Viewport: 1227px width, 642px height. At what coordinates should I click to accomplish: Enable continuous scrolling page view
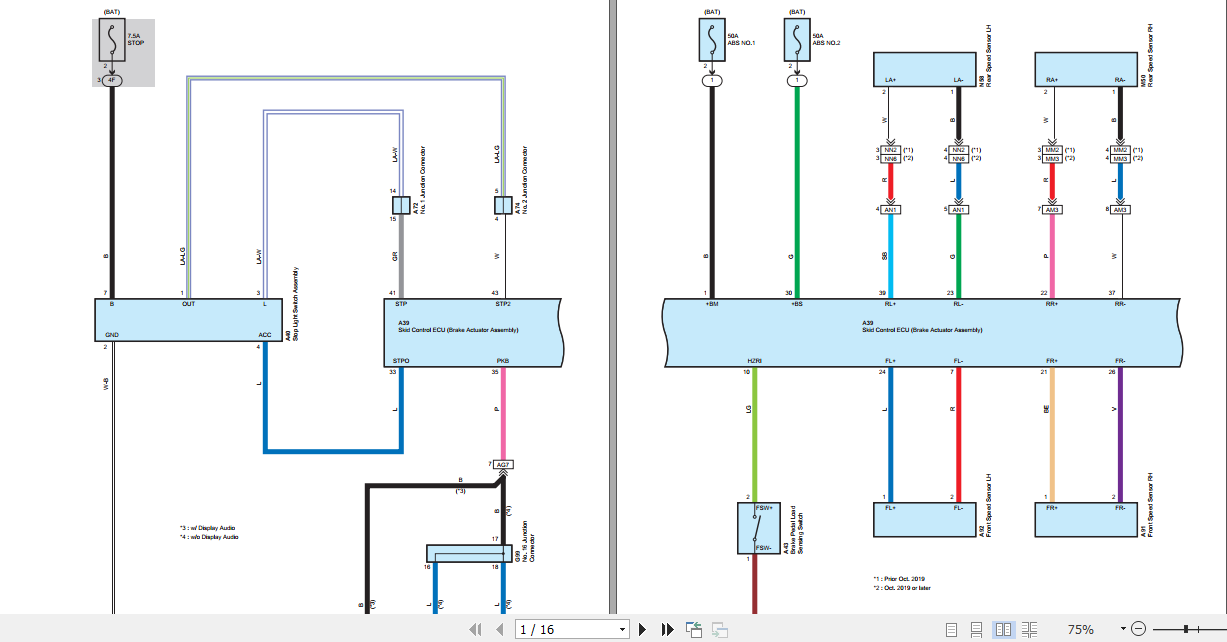coord(977,629)
